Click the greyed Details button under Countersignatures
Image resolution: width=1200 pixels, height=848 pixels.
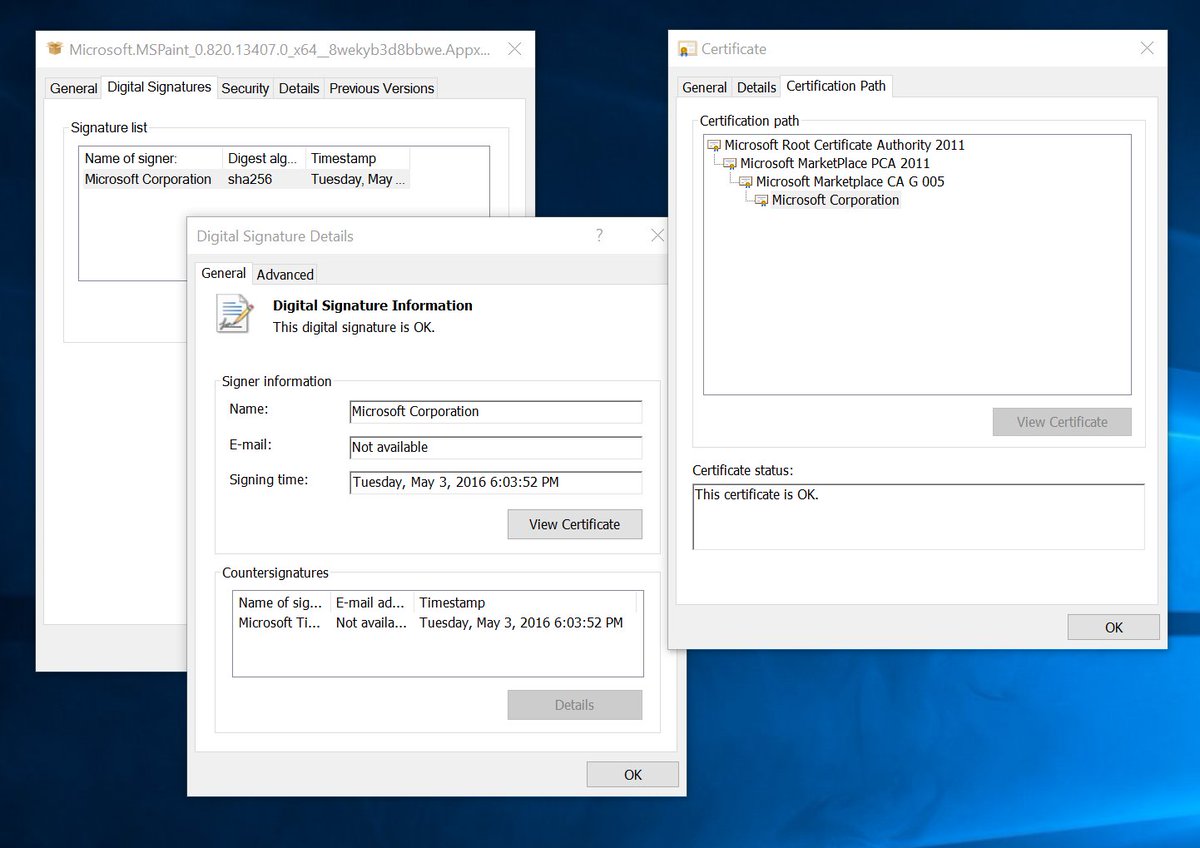[x=575, y=705]
